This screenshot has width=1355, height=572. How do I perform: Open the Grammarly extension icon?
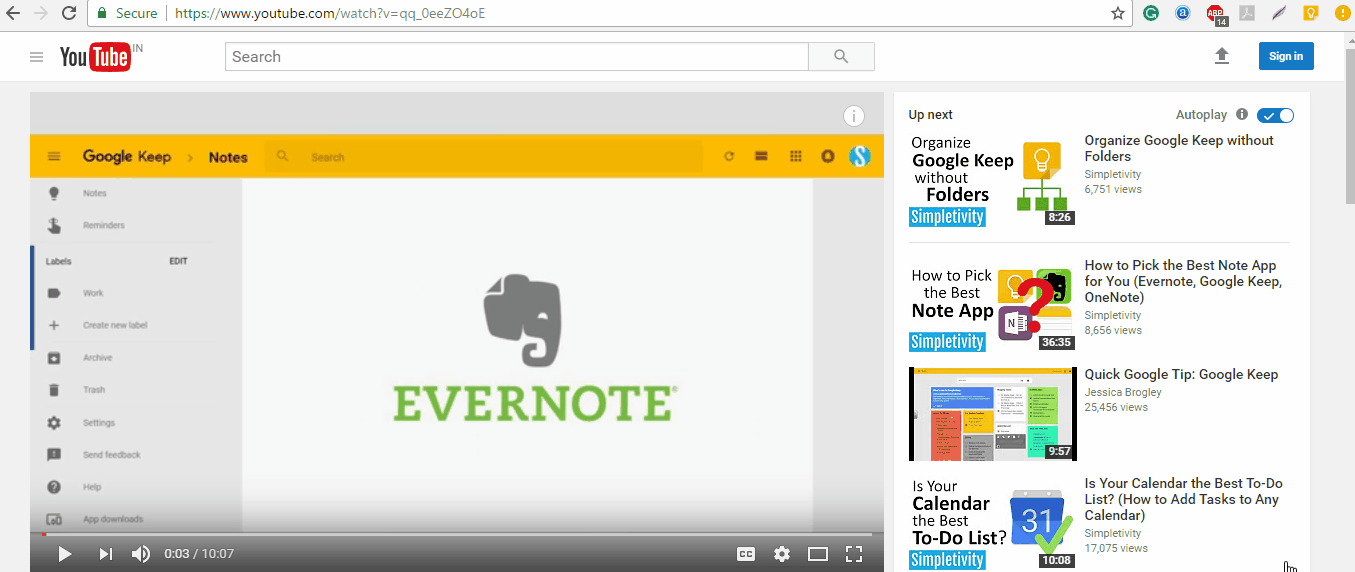(x=1151, y=13)
